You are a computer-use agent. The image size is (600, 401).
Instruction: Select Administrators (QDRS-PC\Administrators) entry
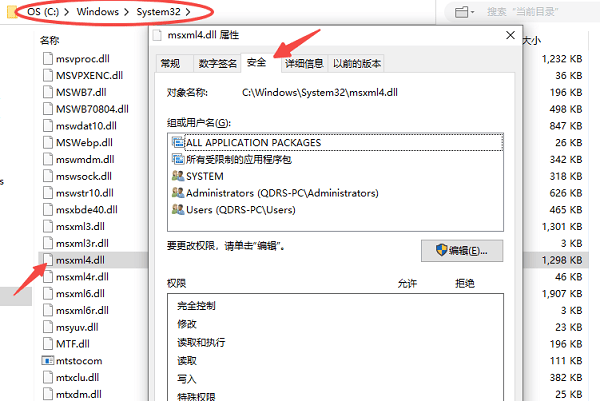(x=336, y=193)
